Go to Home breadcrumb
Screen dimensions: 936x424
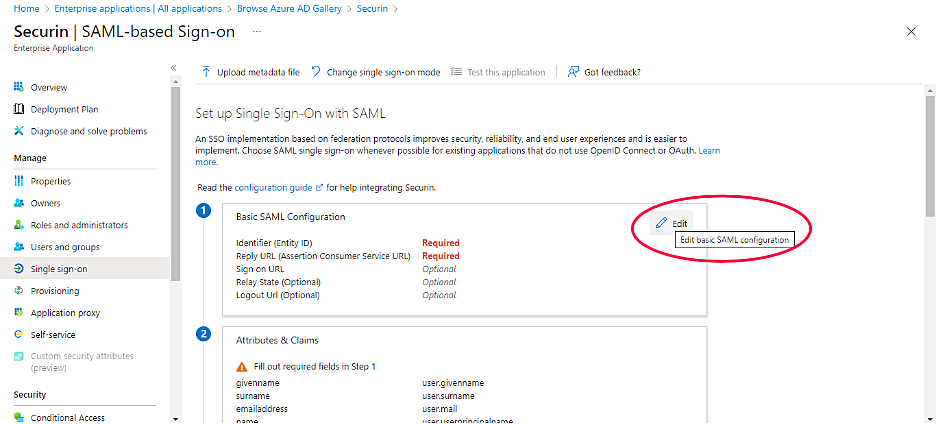[x=24, y=8]
